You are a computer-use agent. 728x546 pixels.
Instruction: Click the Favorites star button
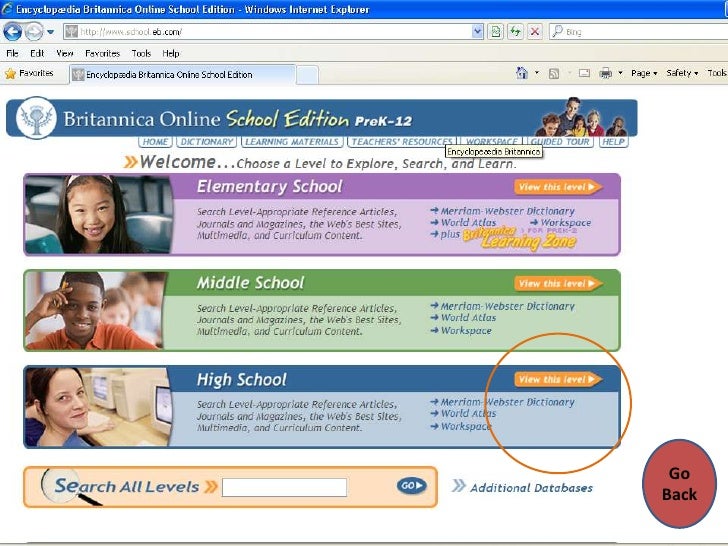[x=29, y=73]
